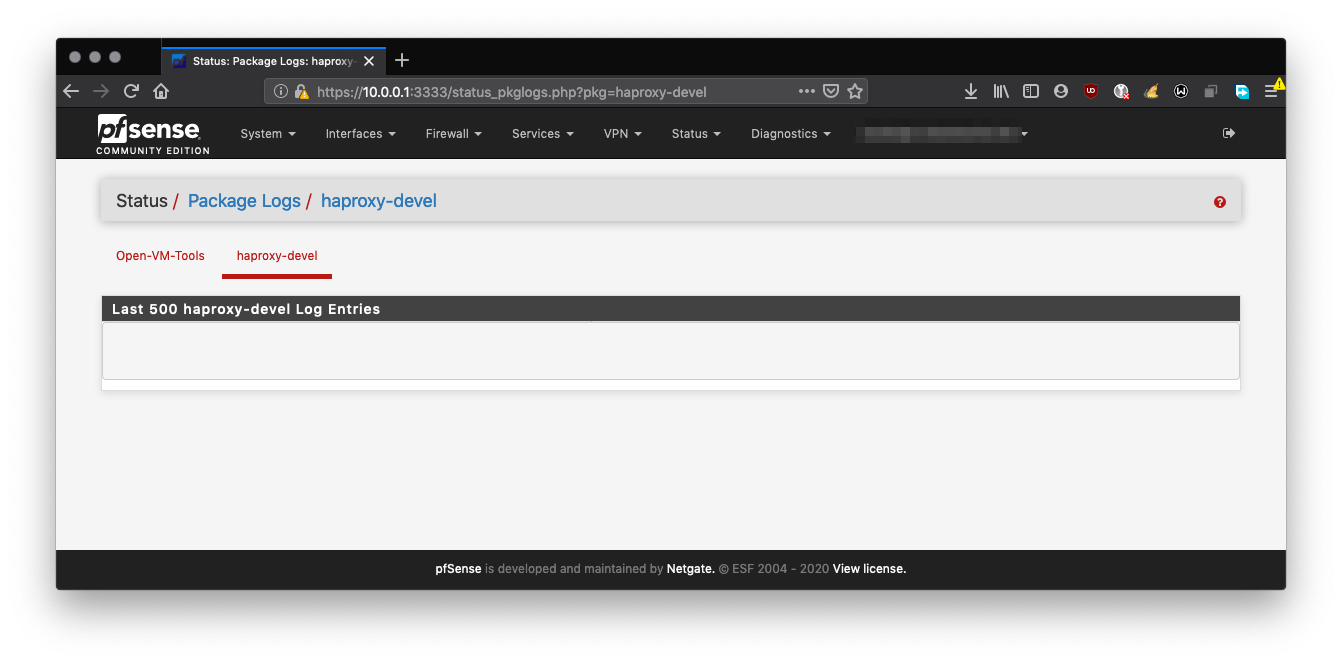1342x664 pixels.
Task: Open help via red question mark icon
Action: [x=1220, y=202]
